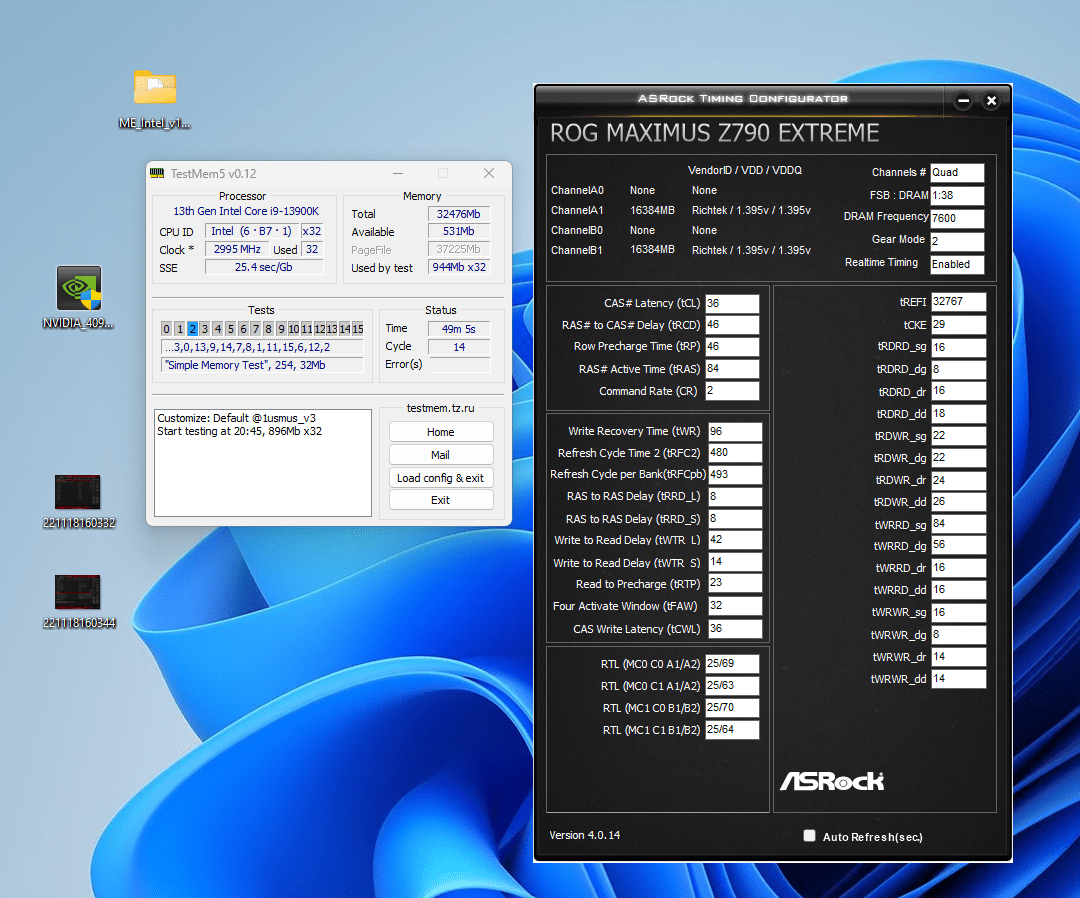Viewport: 1080px width, 898px height.
Task: Click the tRRD_S value field
Action: 736,518
